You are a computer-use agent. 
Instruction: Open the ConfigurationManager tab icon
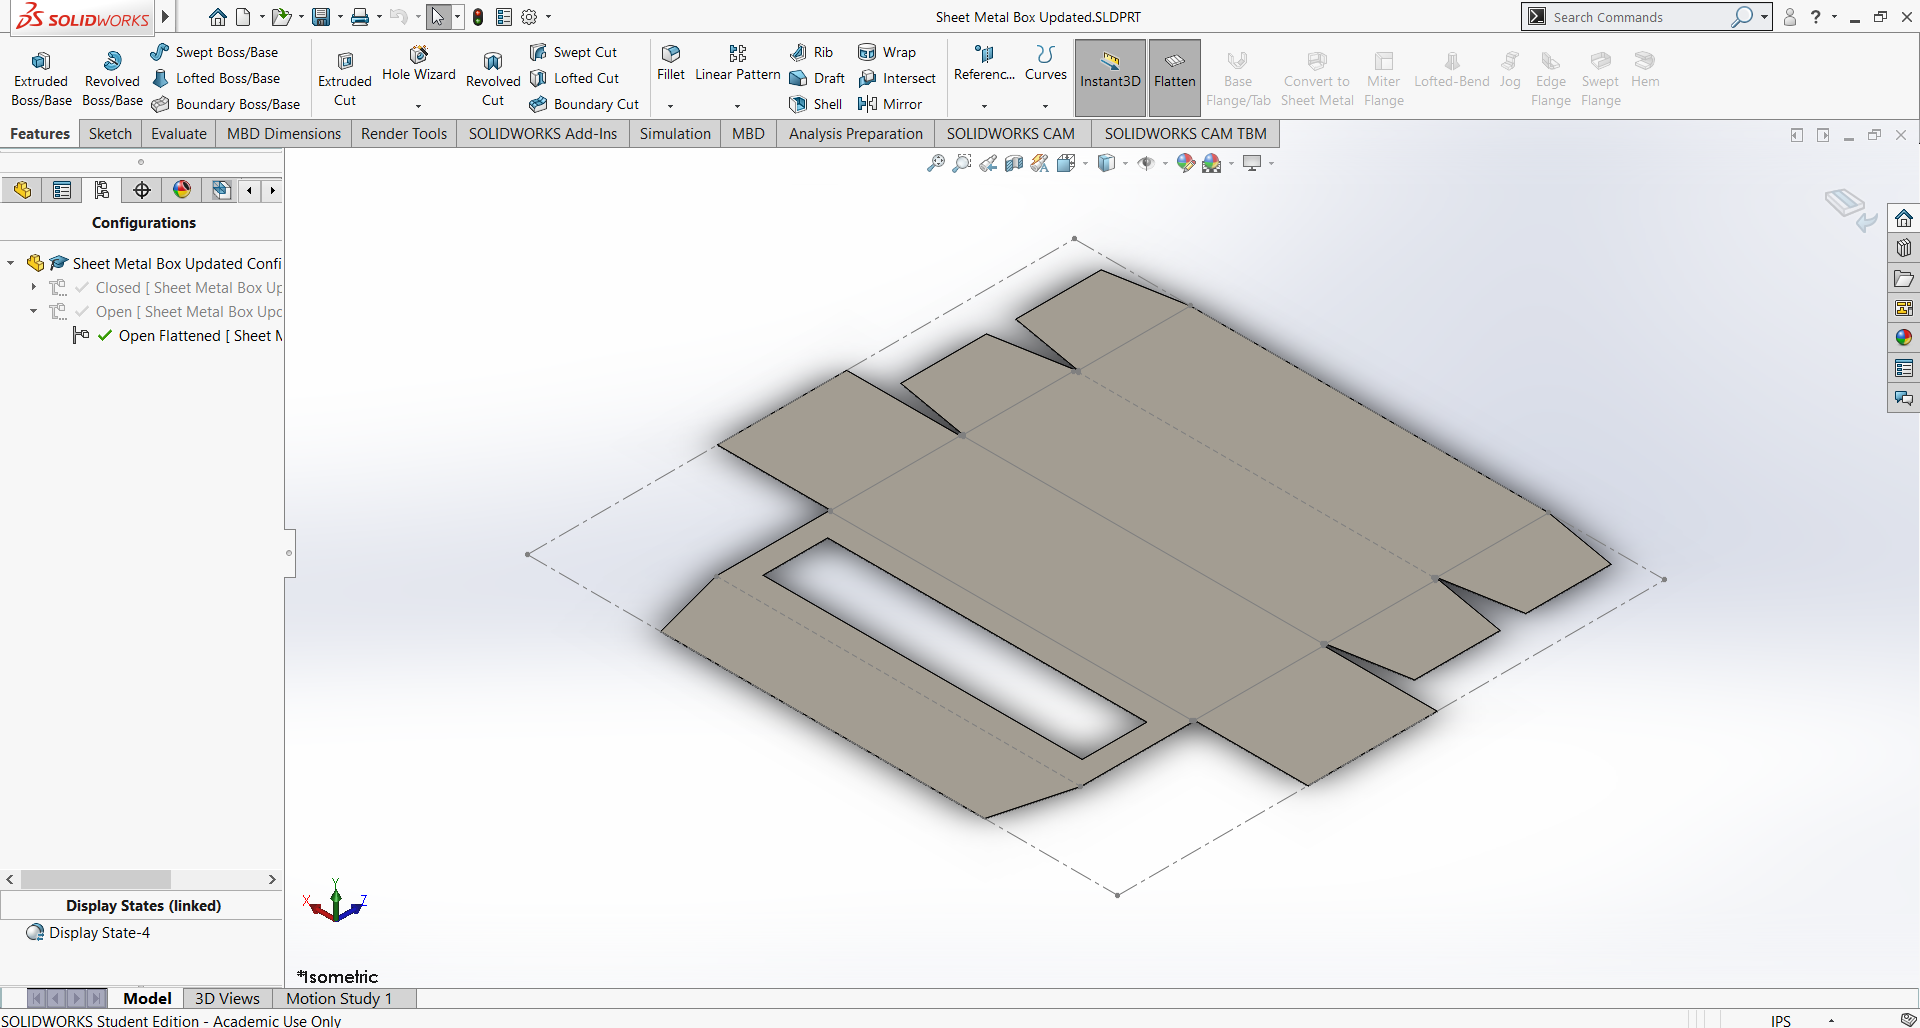pos(101,190)
